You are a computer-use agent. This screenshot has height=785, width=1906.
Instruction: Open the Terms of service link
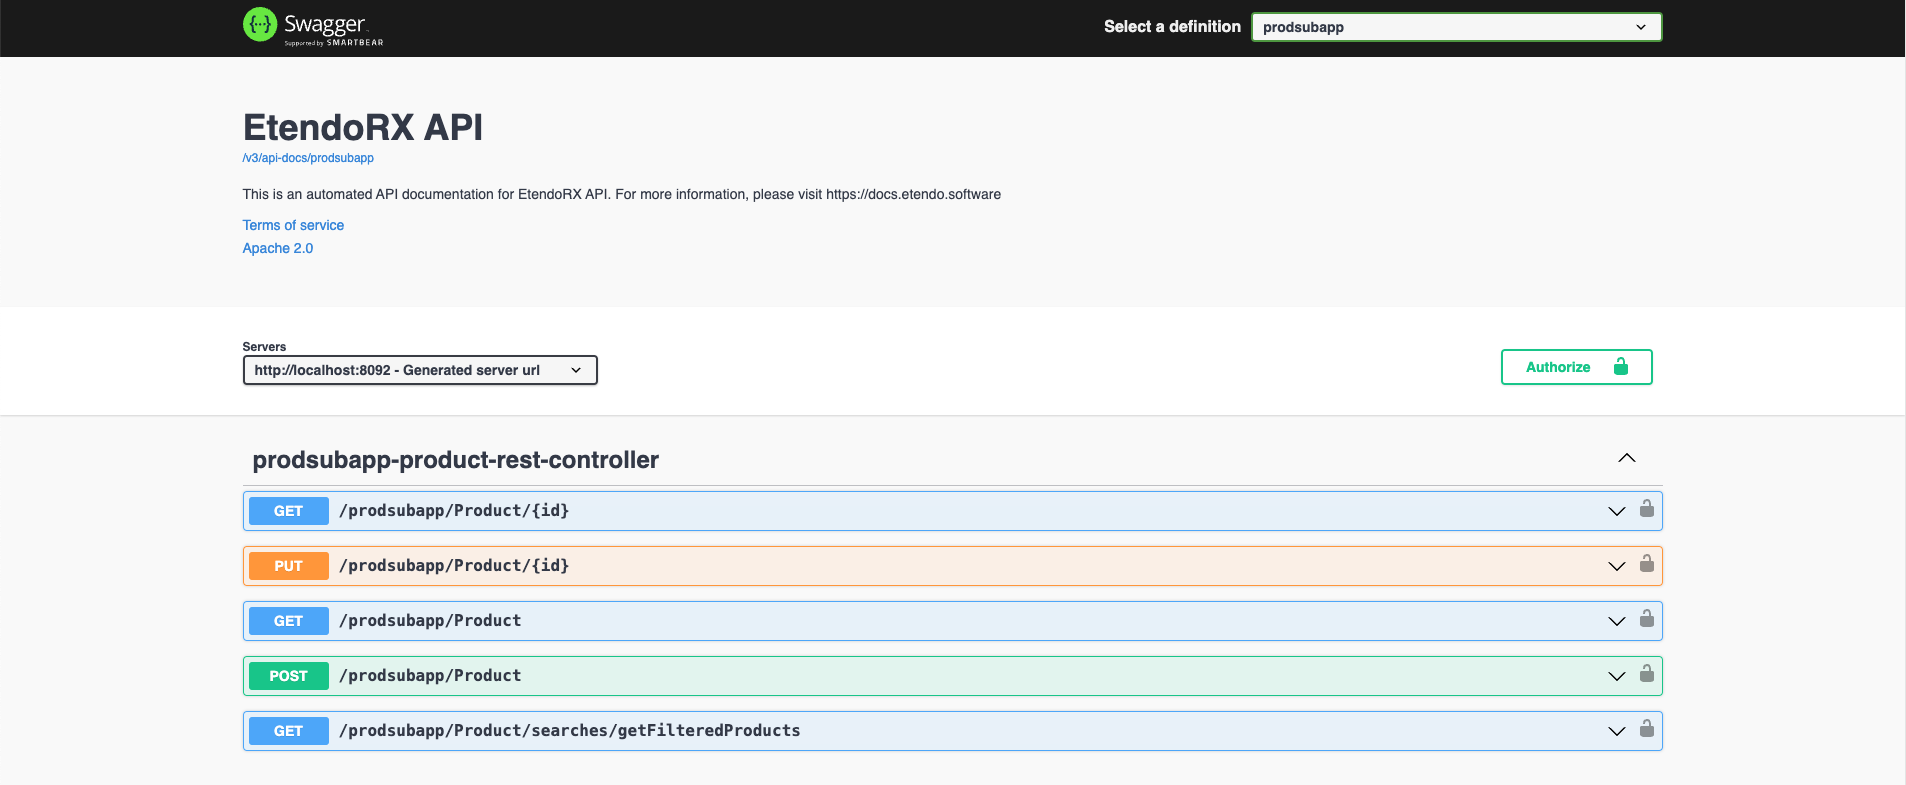(293, 225)
